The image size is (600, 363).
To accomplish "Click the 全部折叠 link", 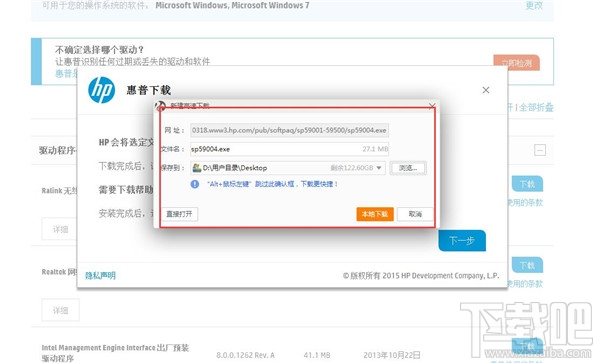I will [536, 107].
